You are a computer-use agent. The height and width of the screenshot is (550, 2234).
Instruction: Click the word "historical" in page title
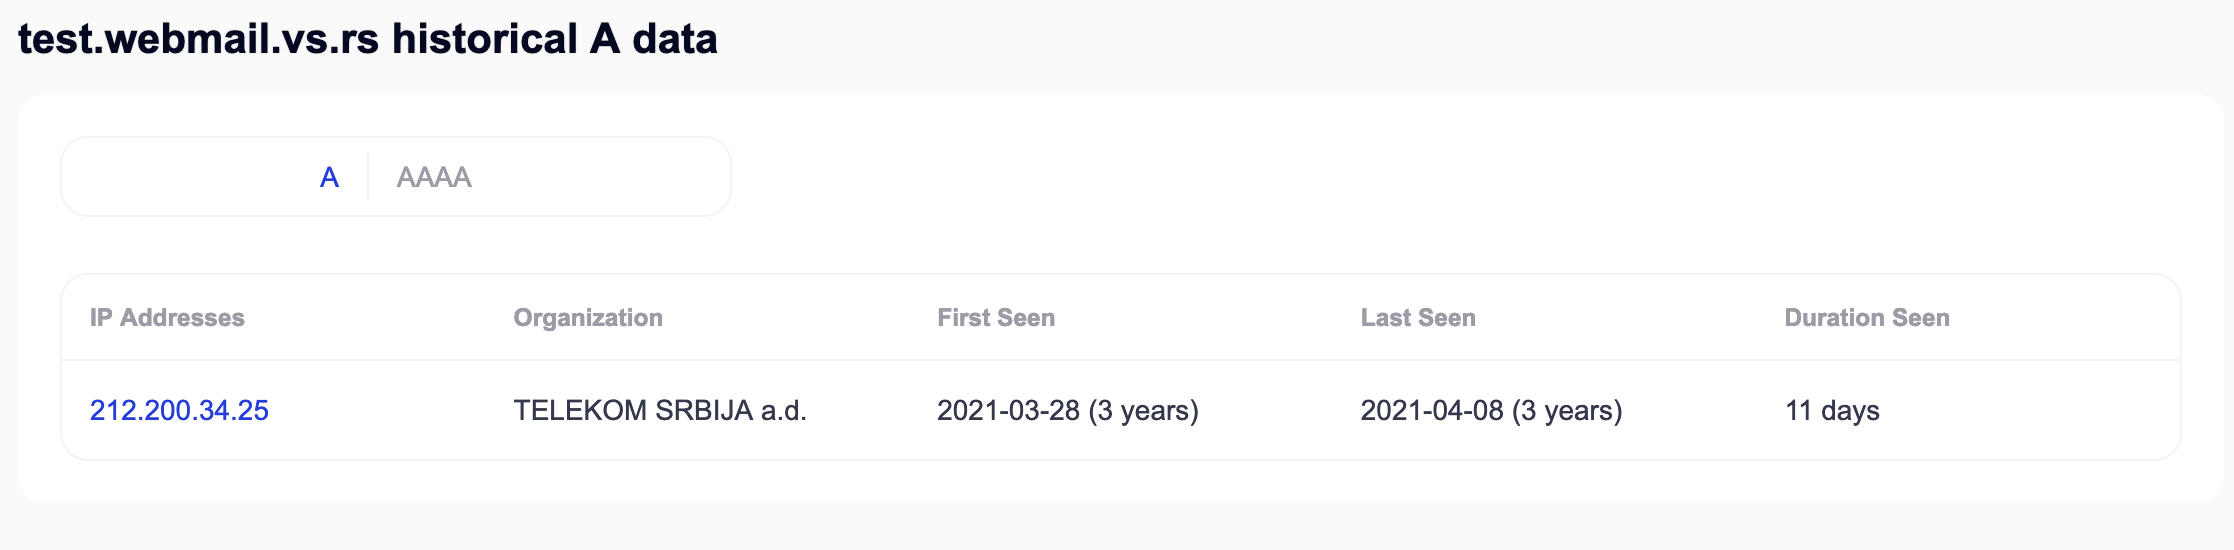[485, 39]
